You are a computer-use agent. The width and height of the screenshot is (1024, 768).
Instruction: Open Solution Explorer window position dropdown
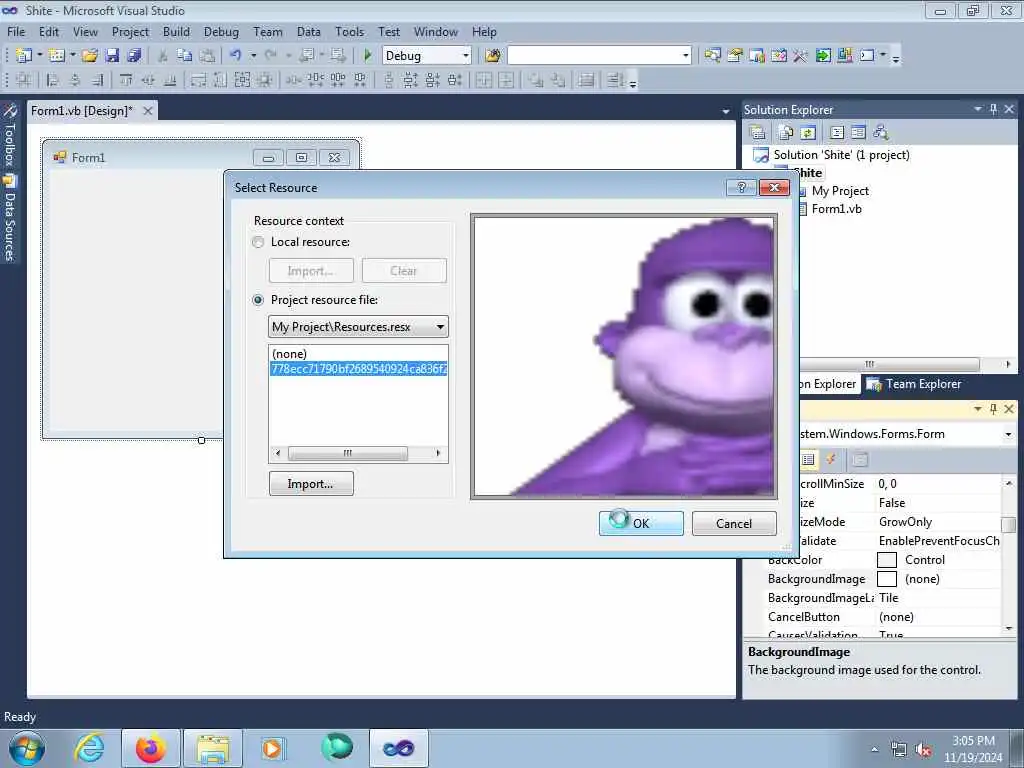(x=978, y=109)
